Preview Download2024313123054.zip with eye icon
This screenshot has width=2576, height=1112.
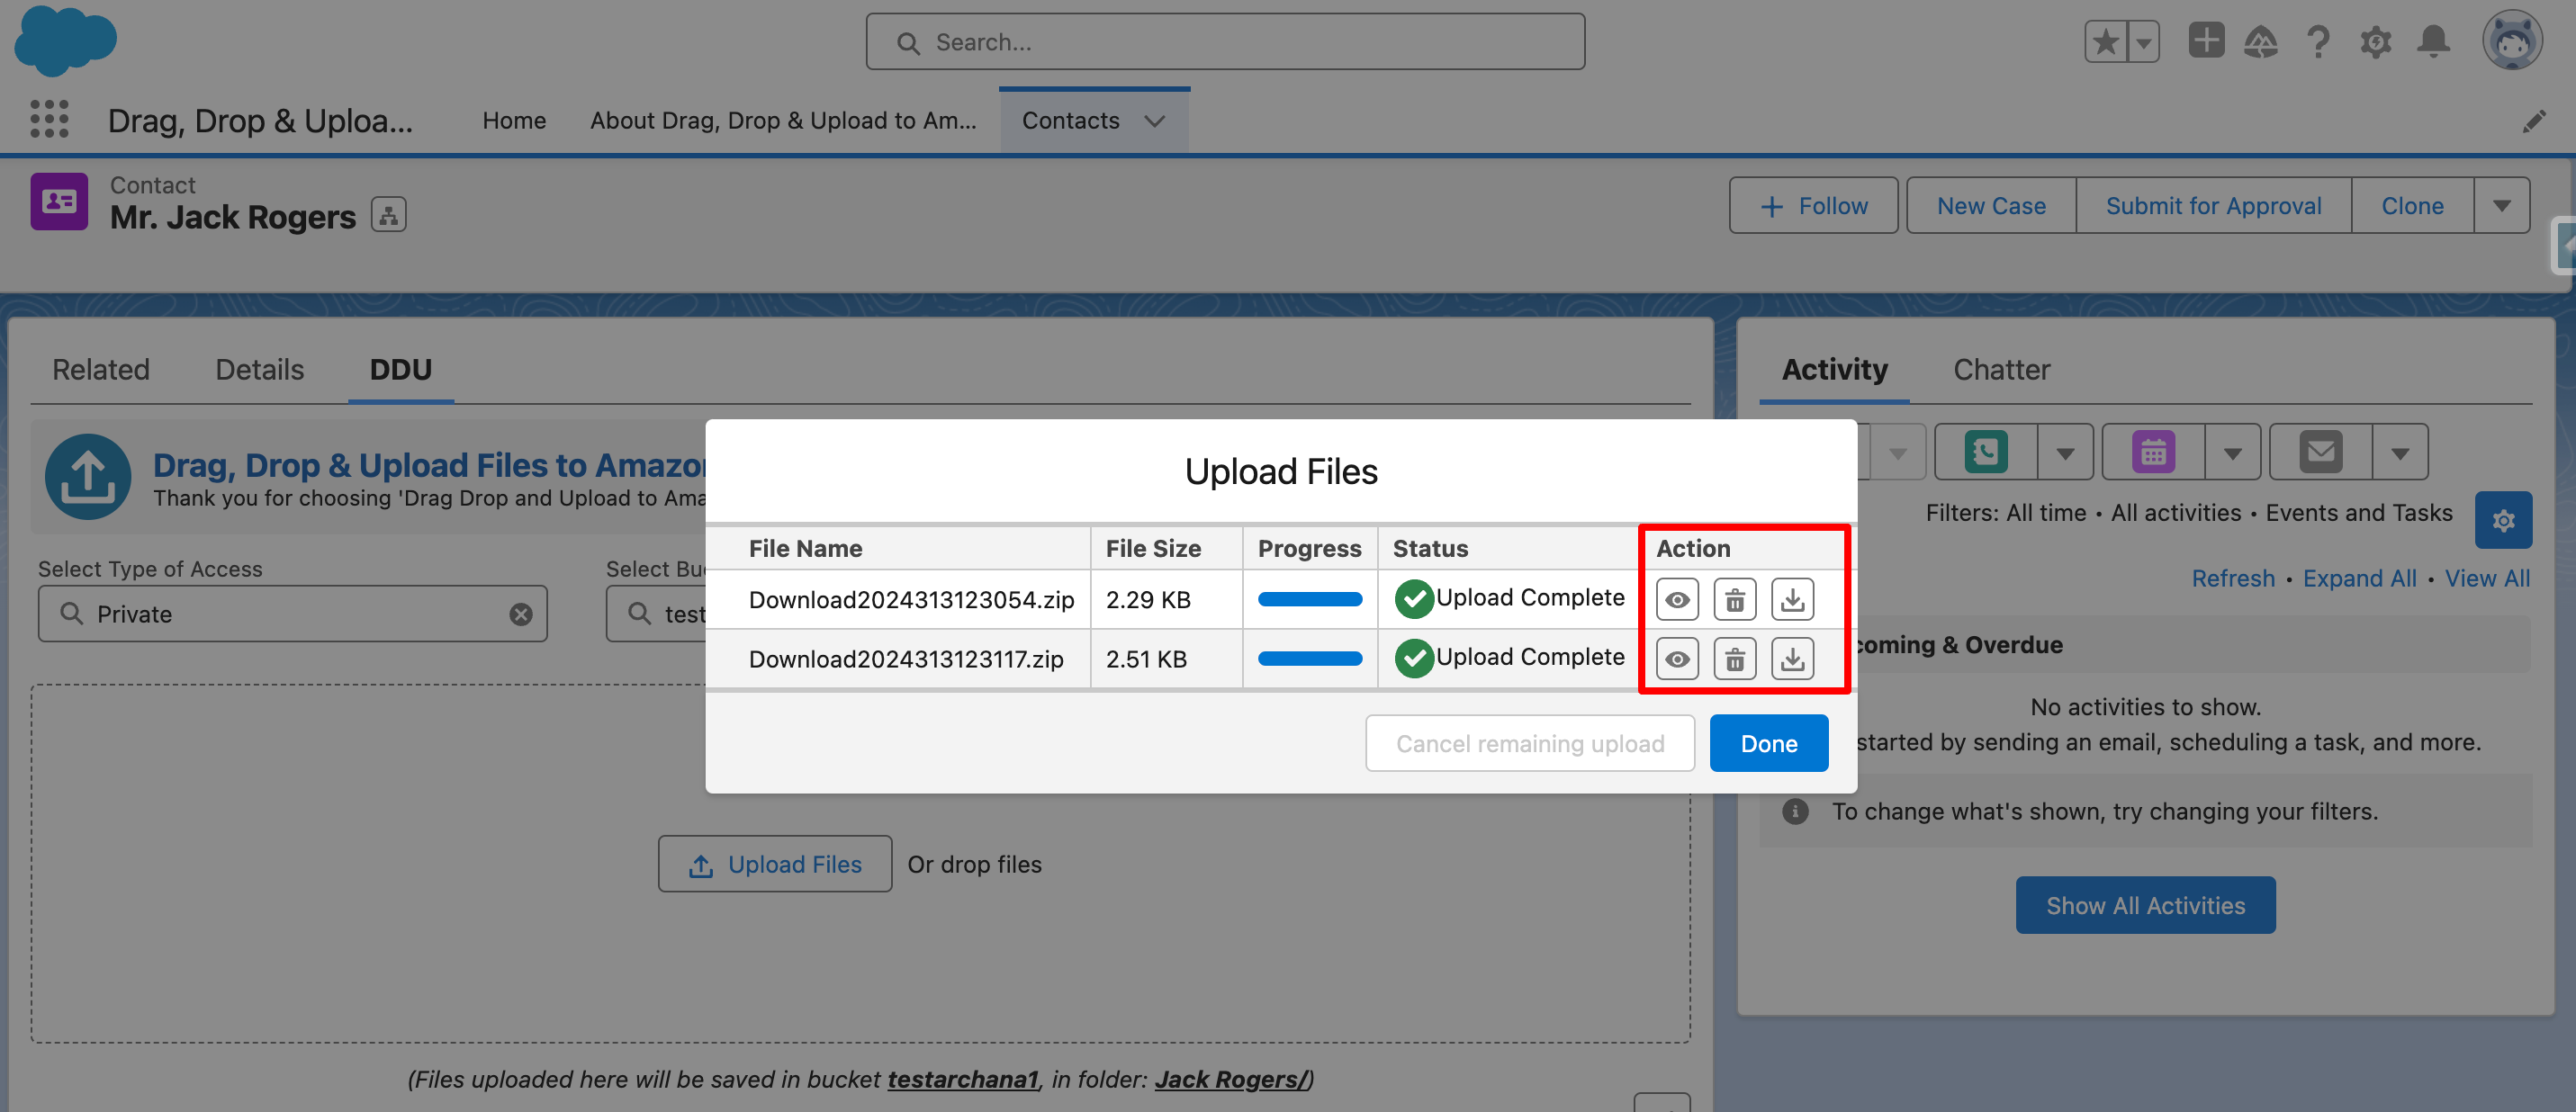1677,600
